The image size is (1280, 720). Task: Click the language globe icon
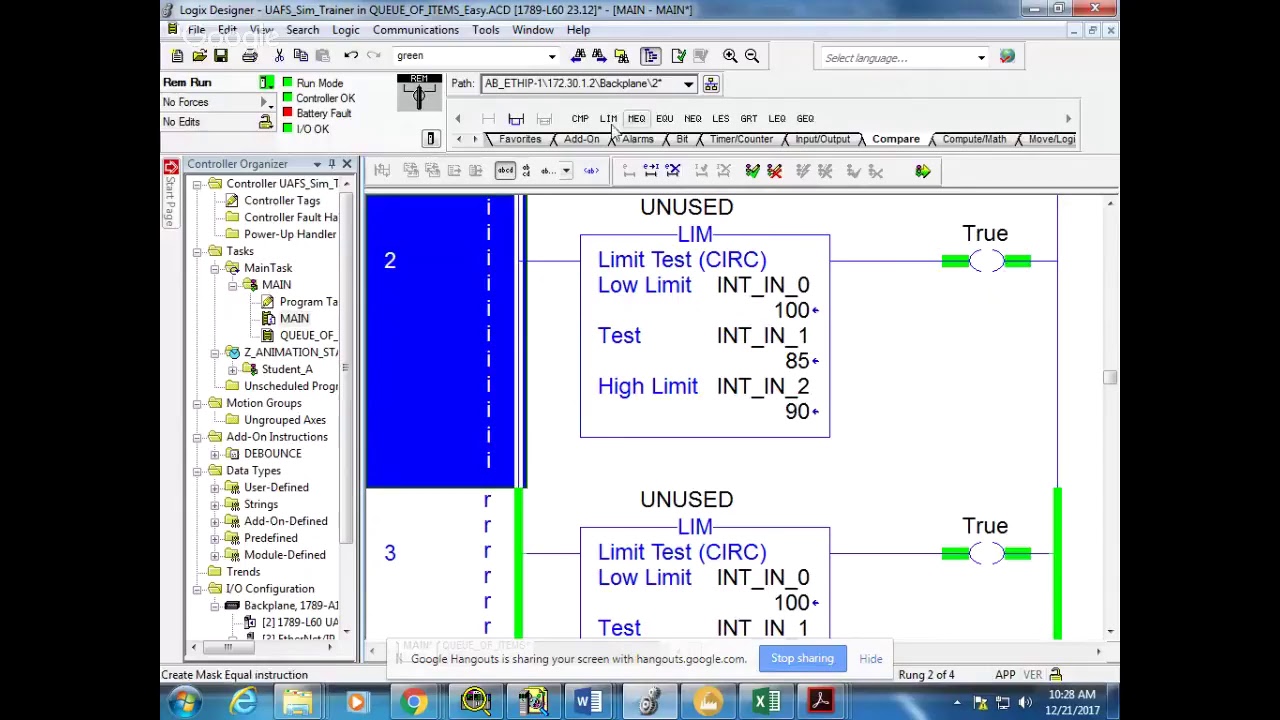coord(1007,57)
